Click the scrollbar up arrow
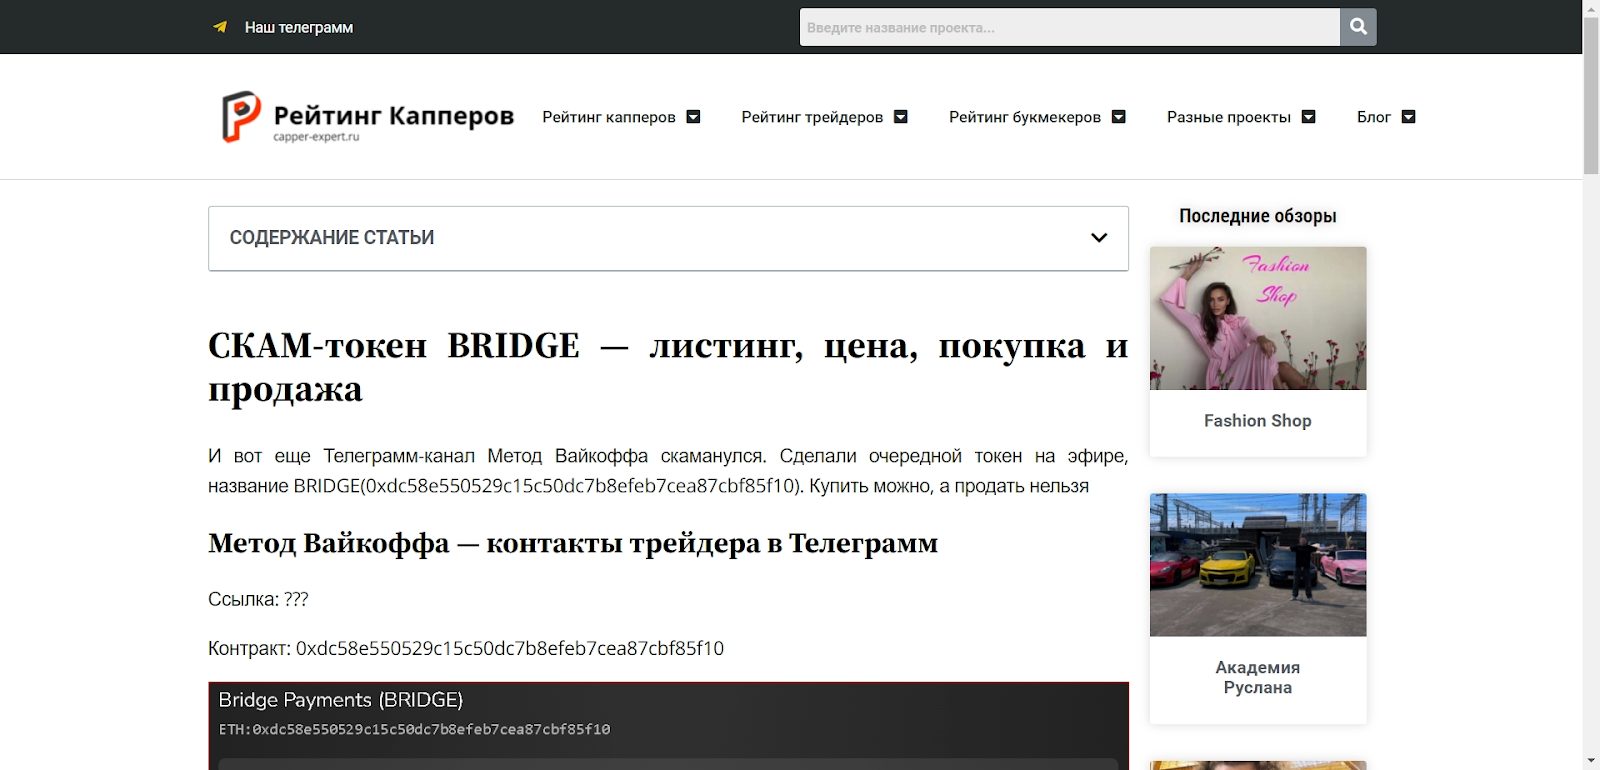This screenshot has width=1600, height=770. [1591, 8]
